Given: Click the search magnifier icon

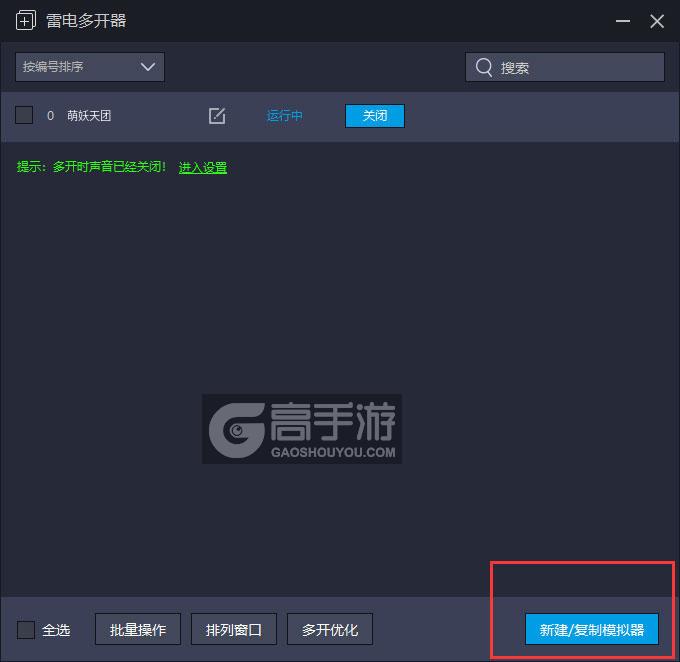Looking at the screenshot, I should point(484,67).
